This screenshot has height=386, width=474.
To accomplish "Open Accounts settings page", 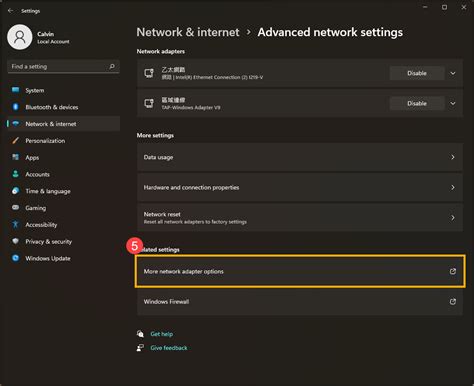I will pos(63,174).
